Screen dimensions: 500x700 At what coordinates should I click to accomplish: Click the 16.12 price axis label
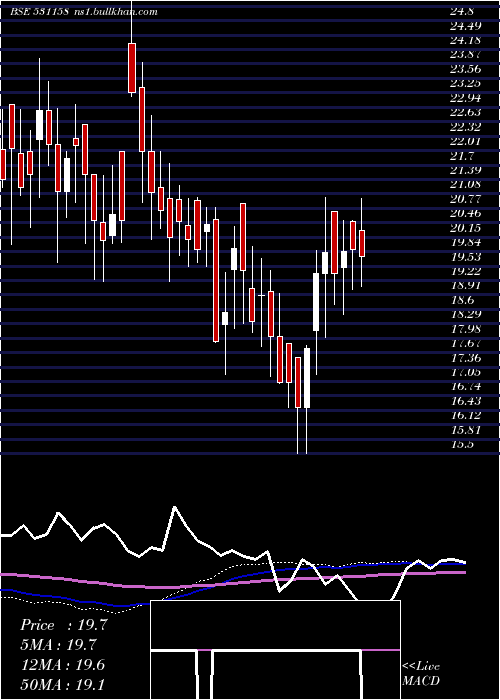coord(465,416)
